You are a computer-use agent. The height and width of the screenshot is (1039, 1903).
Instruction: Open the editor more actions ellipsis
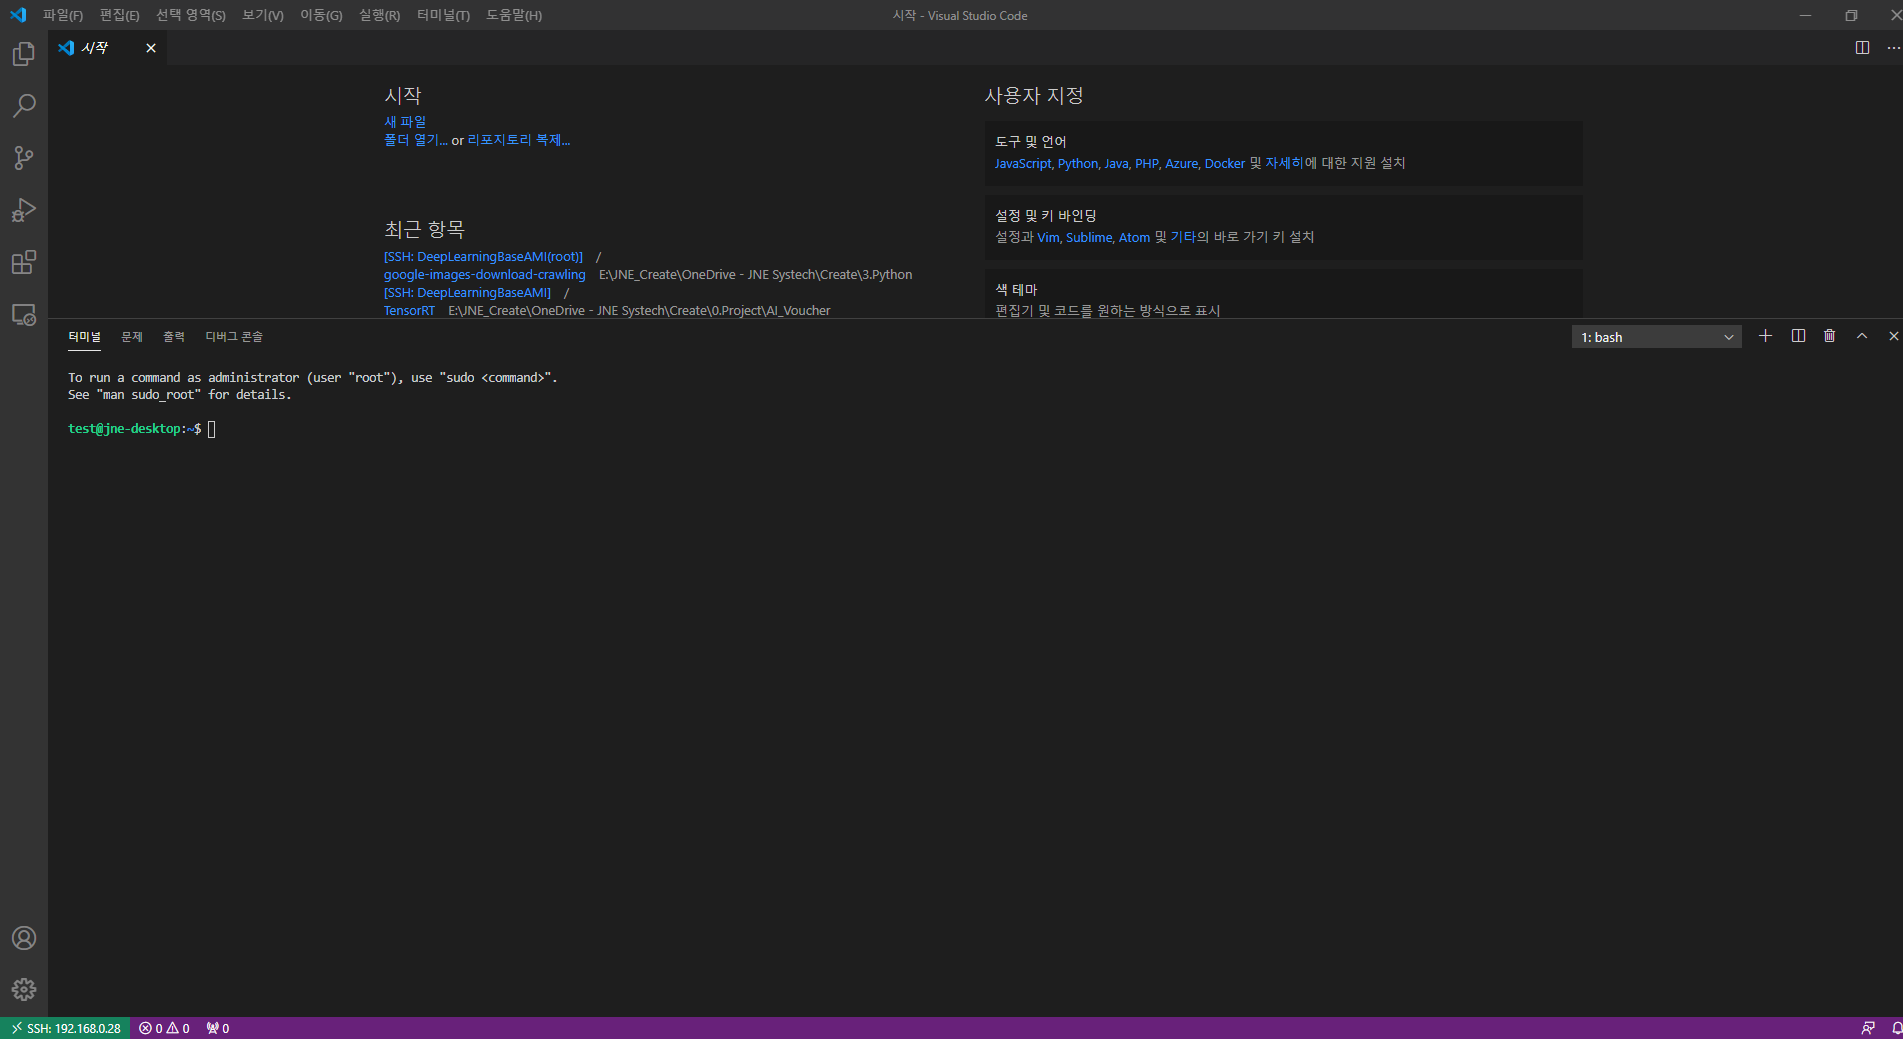(1893, 48)
